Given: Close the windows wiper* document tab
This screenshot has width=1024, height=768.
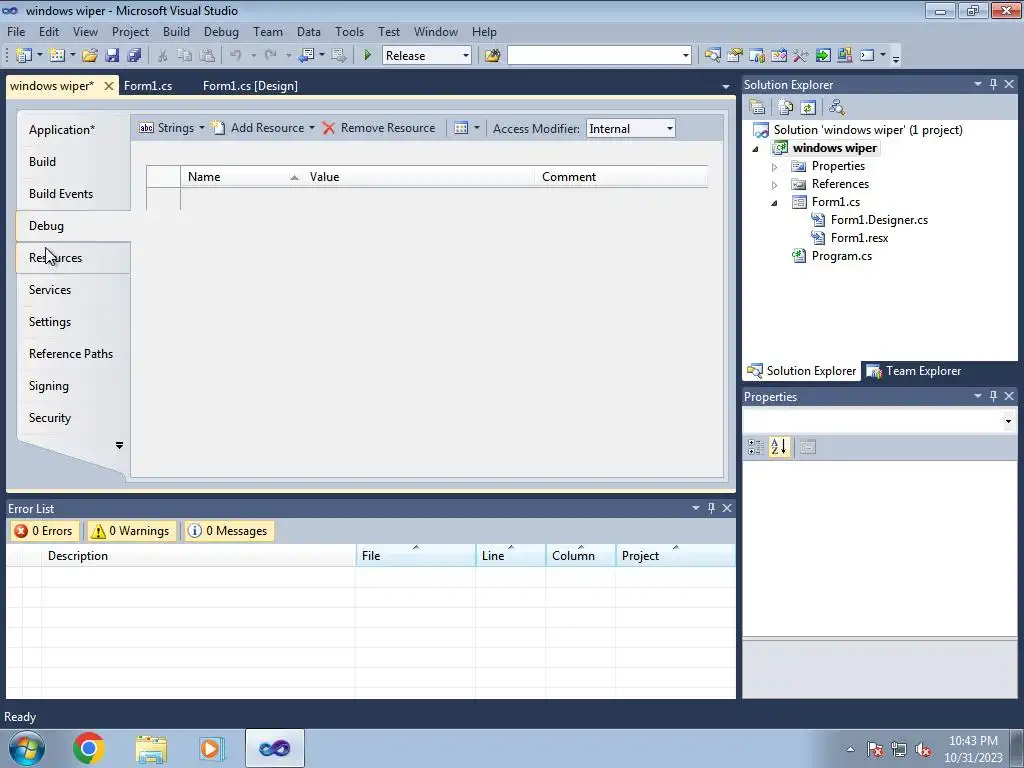Looking at the screenshot, I should click(109, 86).
